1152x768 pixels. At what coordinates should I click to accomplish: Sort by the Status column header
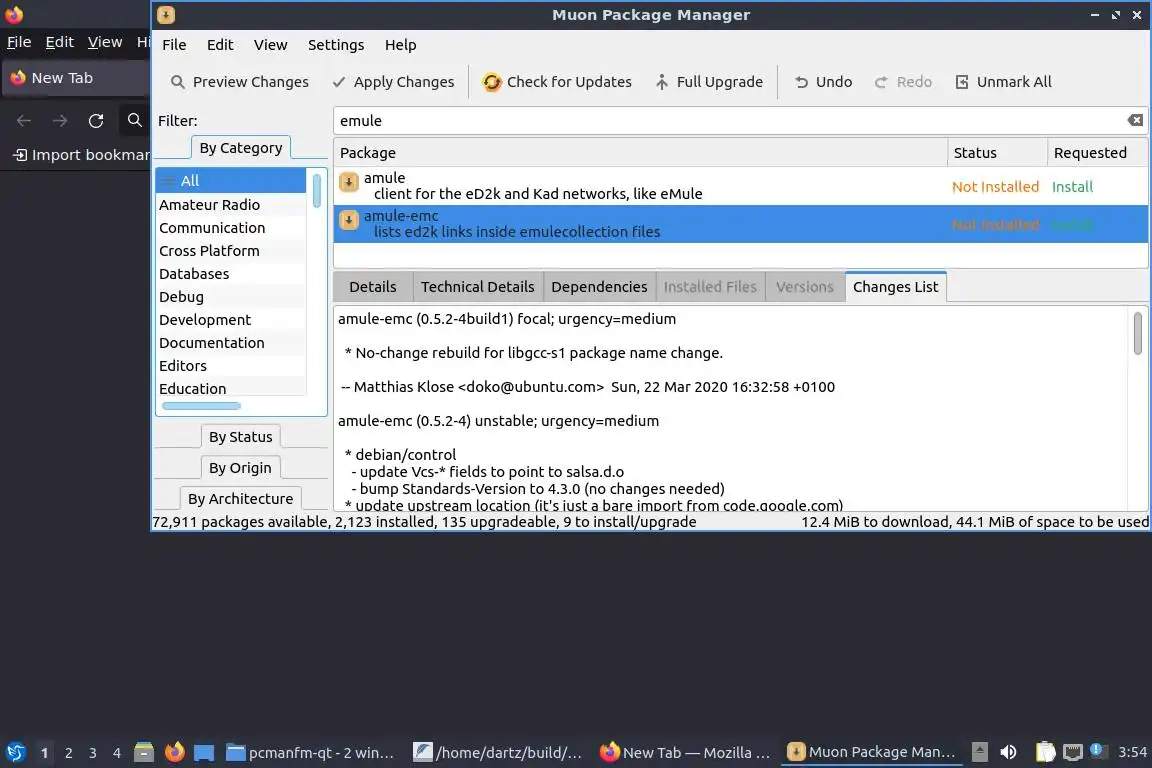997,153
